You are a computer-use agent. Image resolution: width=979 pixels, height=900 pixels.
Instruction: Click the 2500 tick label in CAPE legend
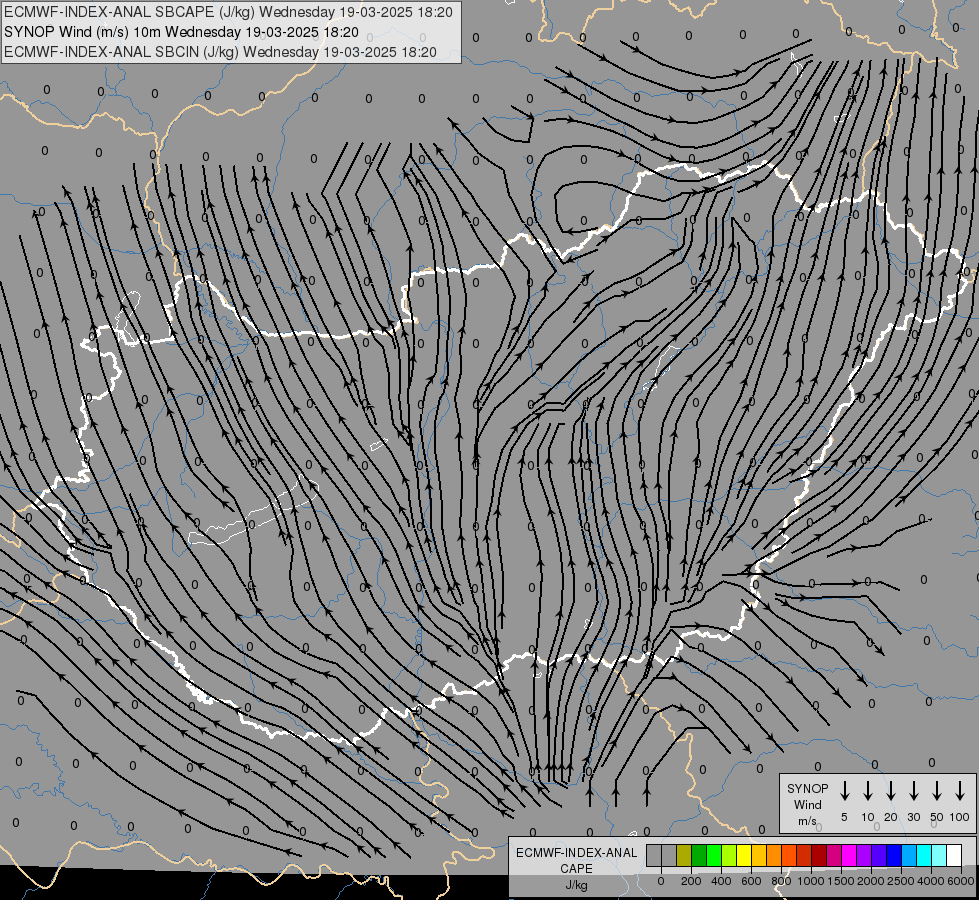point(900,881)
